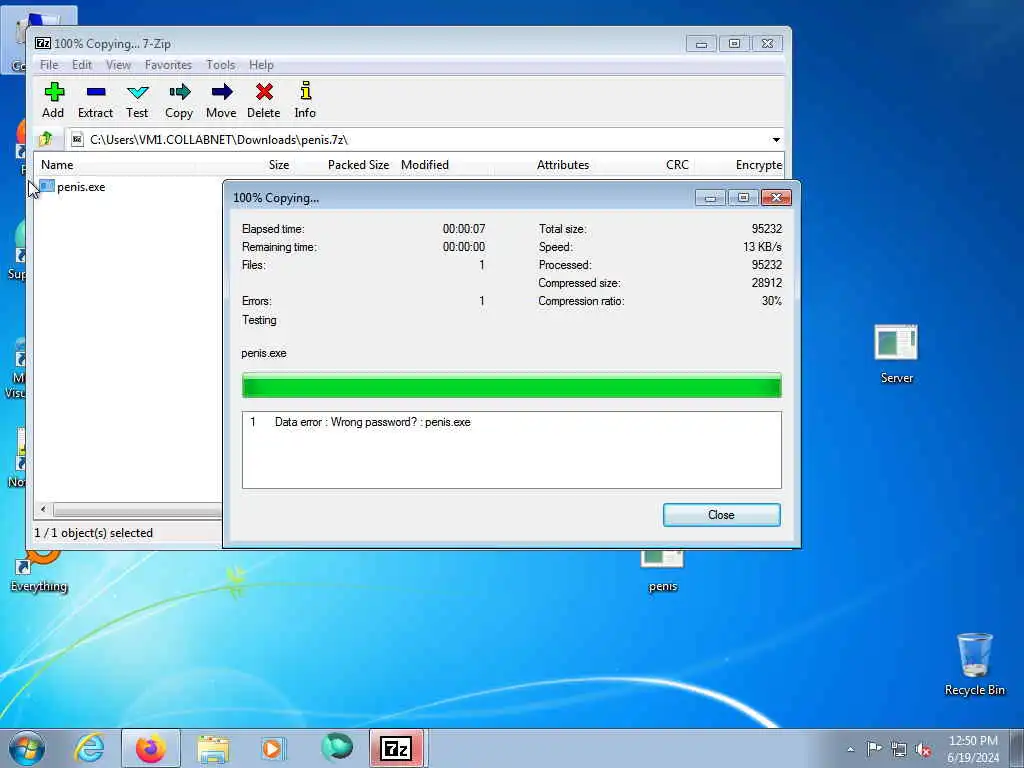Launch Internet Explorer from taskbar
Viewport: 1024px width, 768px height.
click(x=89, y=748)
